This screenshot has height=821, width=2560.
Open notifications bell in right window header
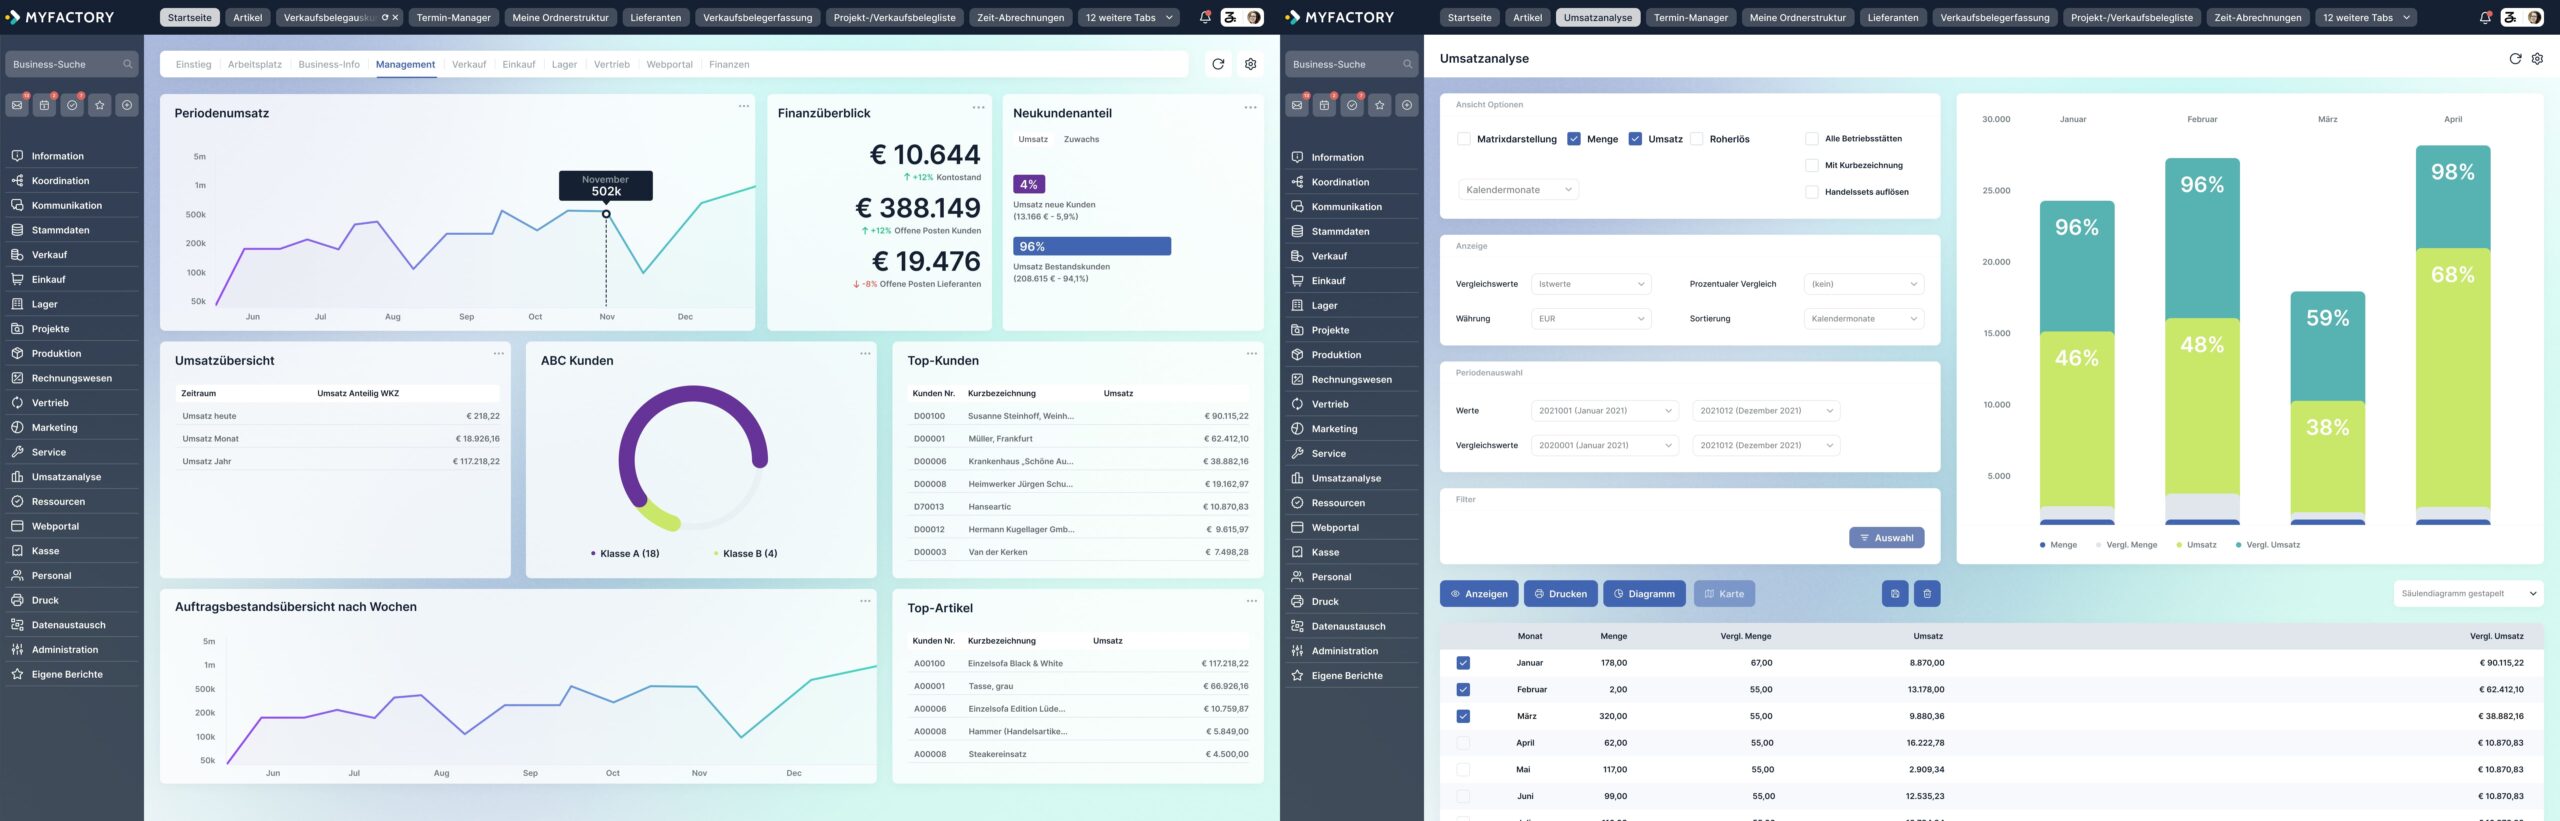(2485, 17)
